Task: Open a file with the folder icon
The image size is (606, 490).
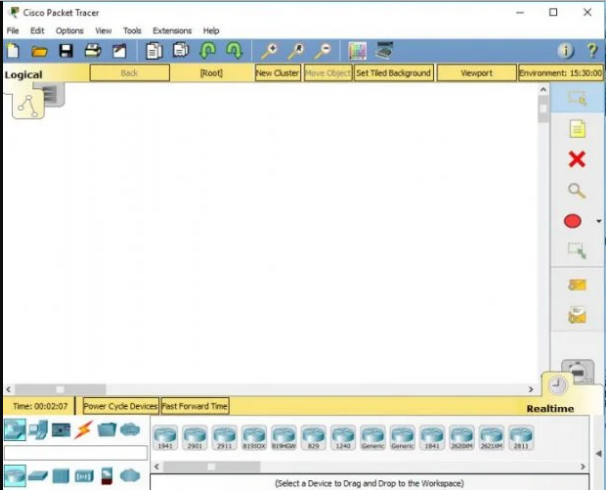Action: [39, 51]
